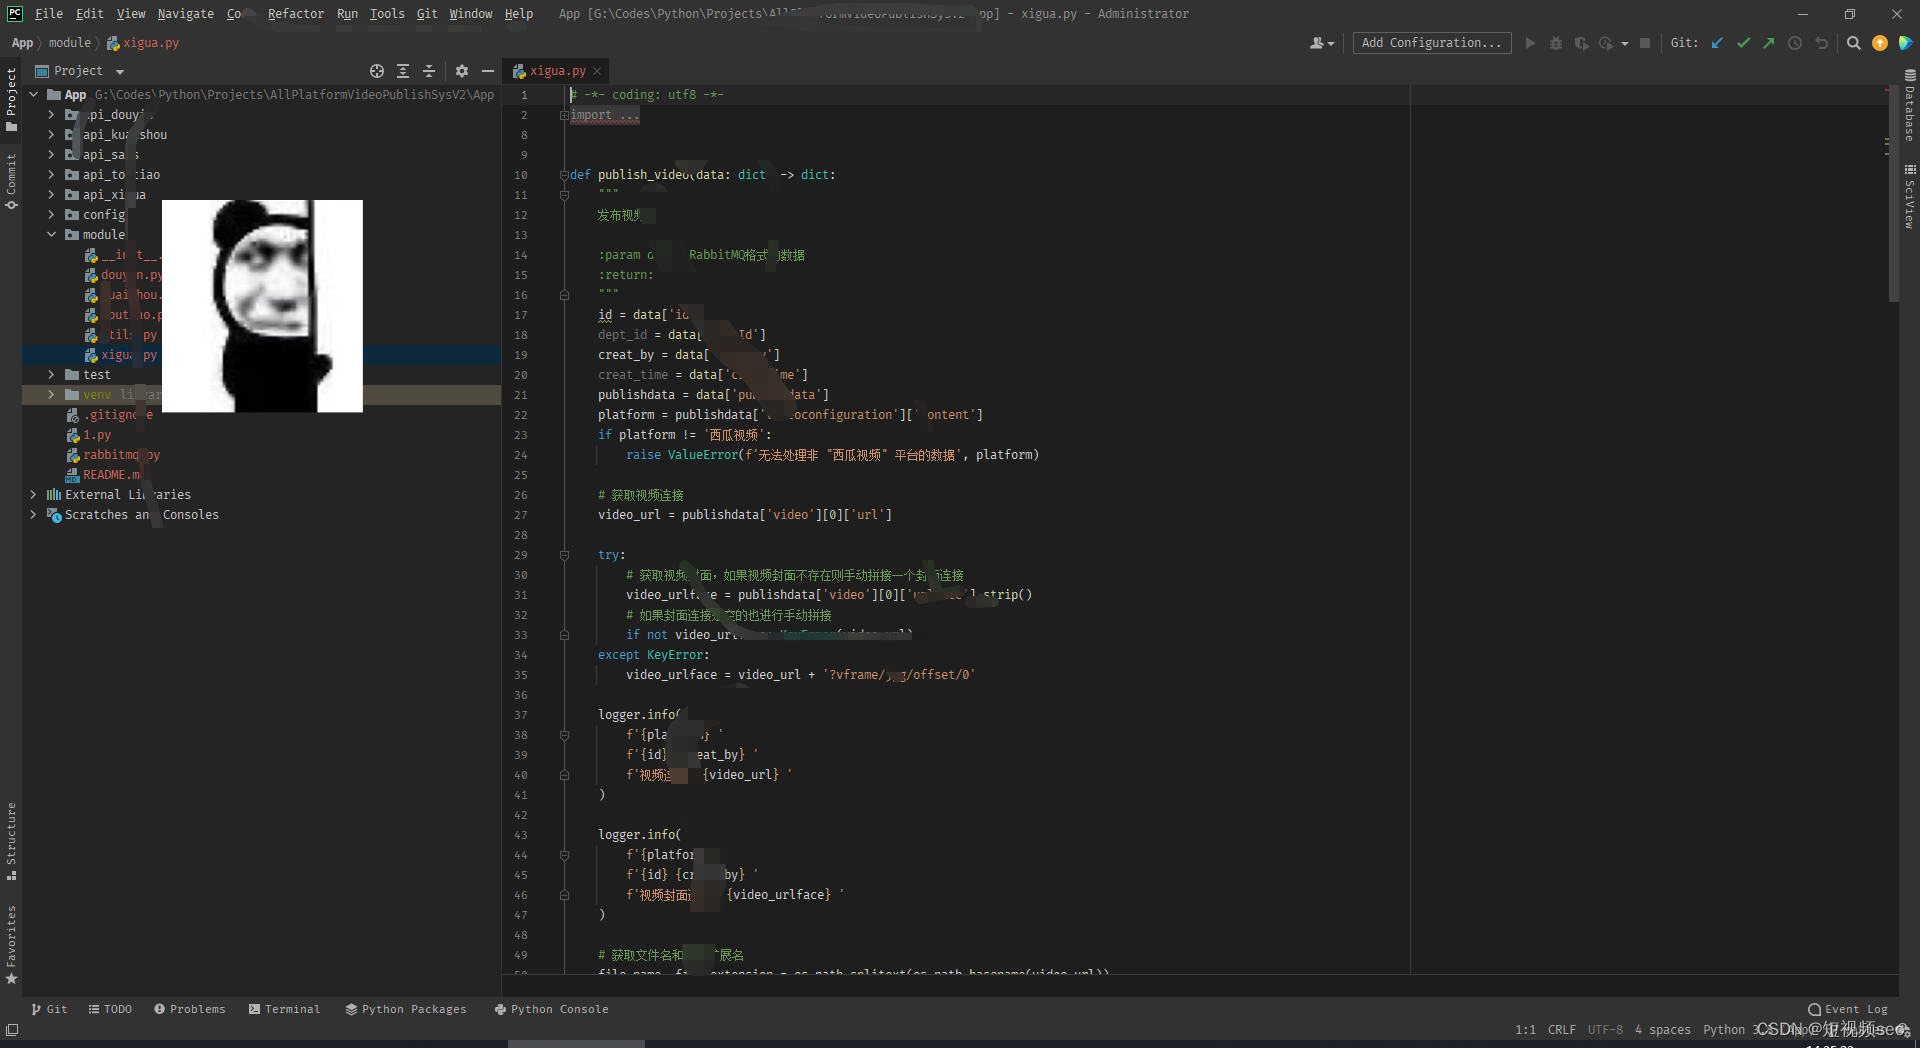Click the Debug bug icon

coord(1555,43)
